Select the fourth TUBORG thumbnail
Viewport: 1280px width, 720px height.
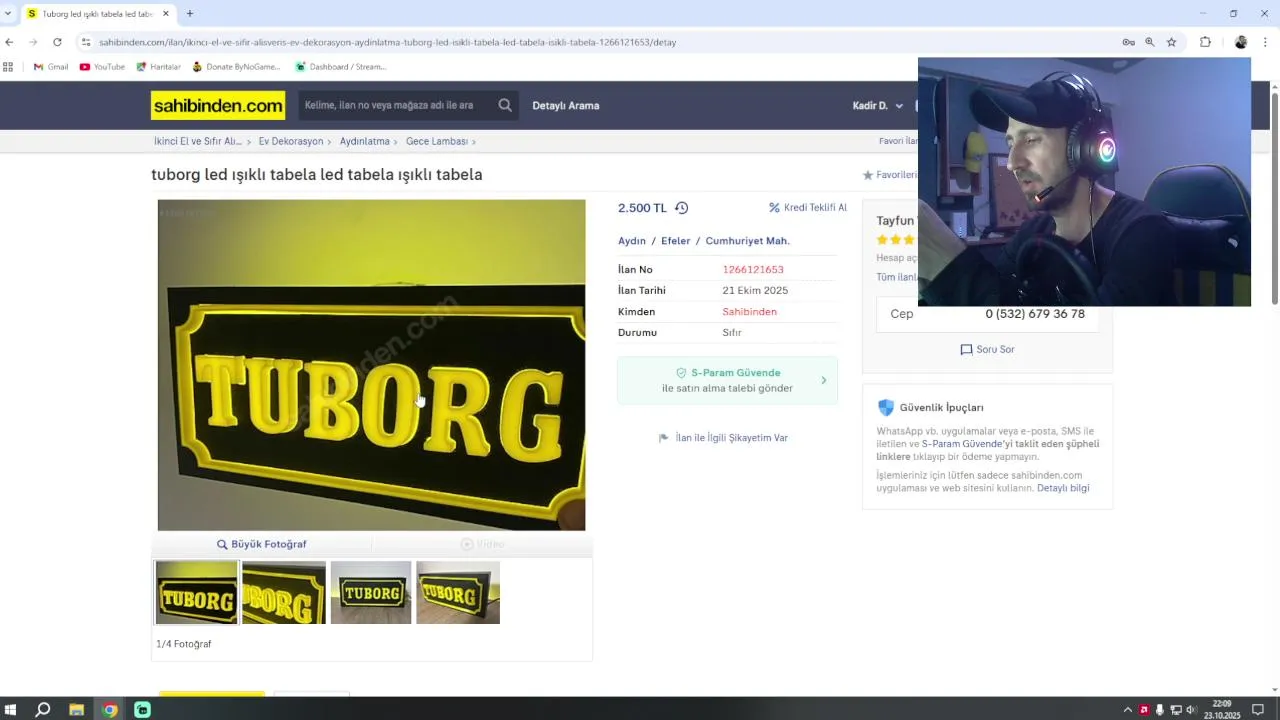458,592
